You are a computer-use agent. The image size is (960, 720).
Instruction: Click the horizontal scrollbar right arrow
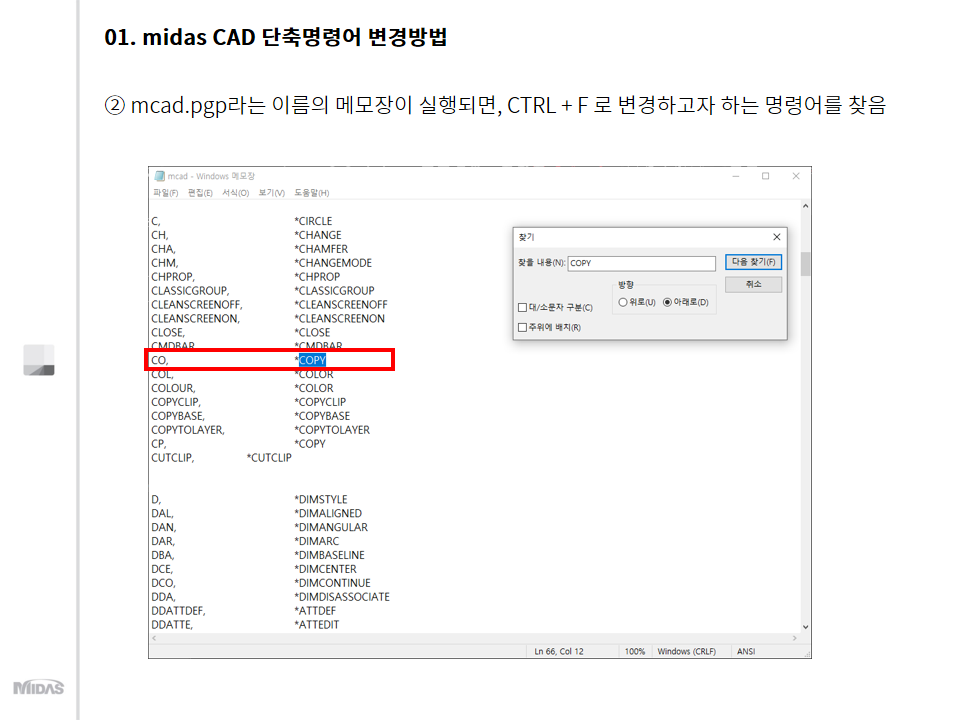[795, 638]
